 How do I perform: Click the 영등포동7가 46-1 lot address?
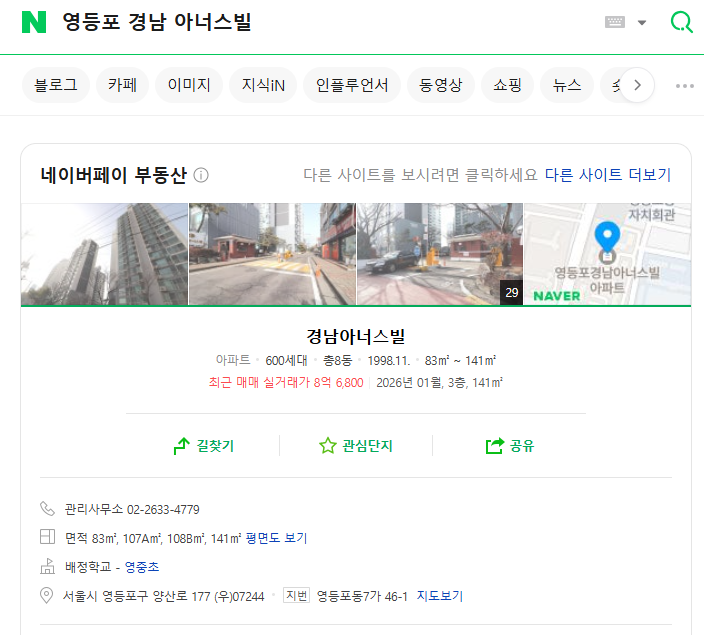click(362, 596)
